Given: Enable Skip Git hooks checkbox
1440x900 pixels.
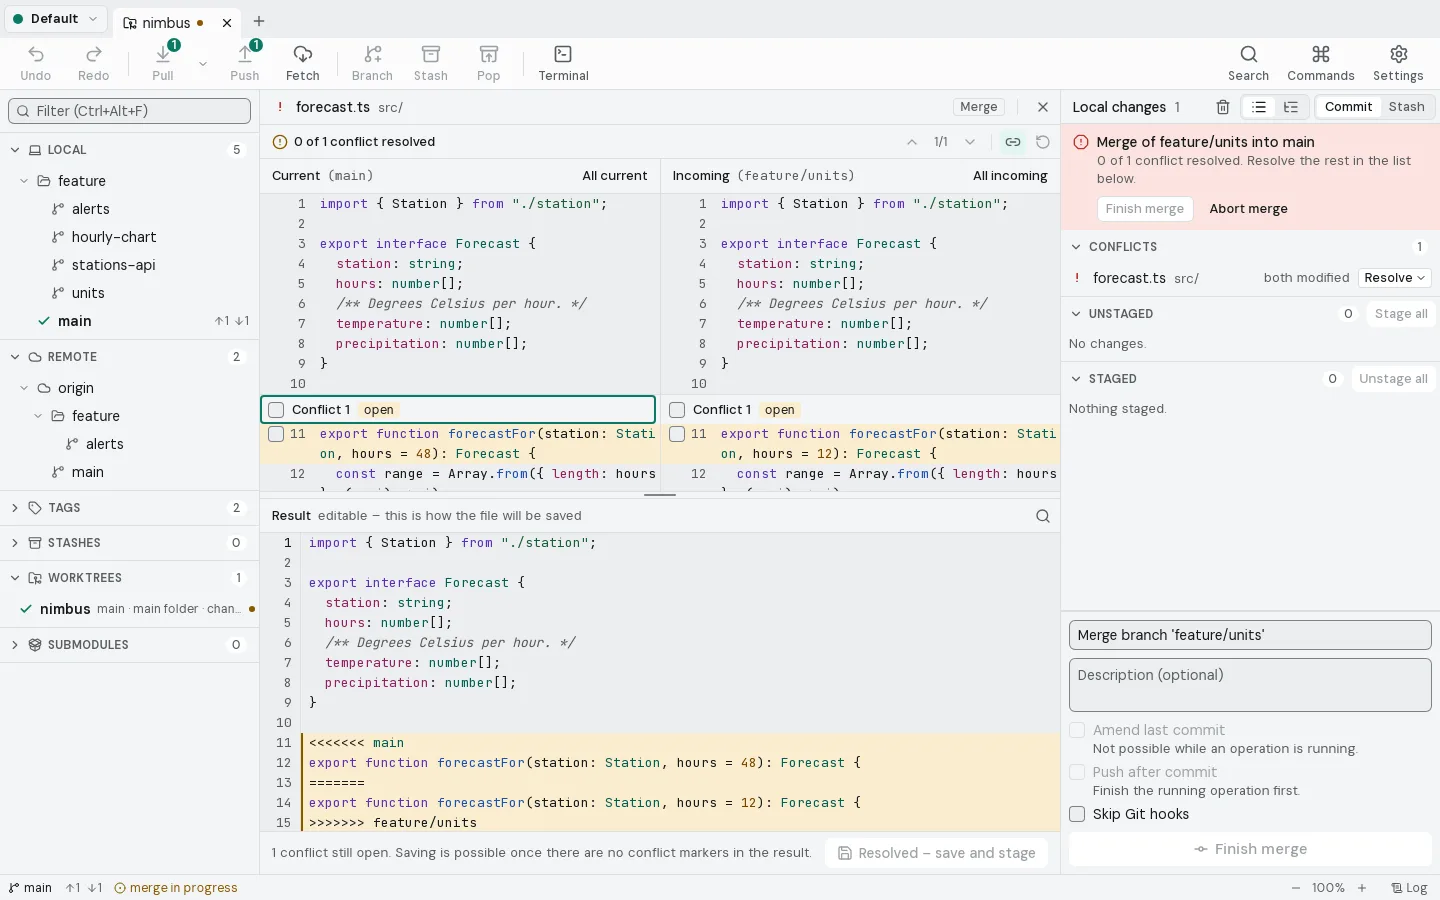Looking at the screenshot, I should point(1077,814).
